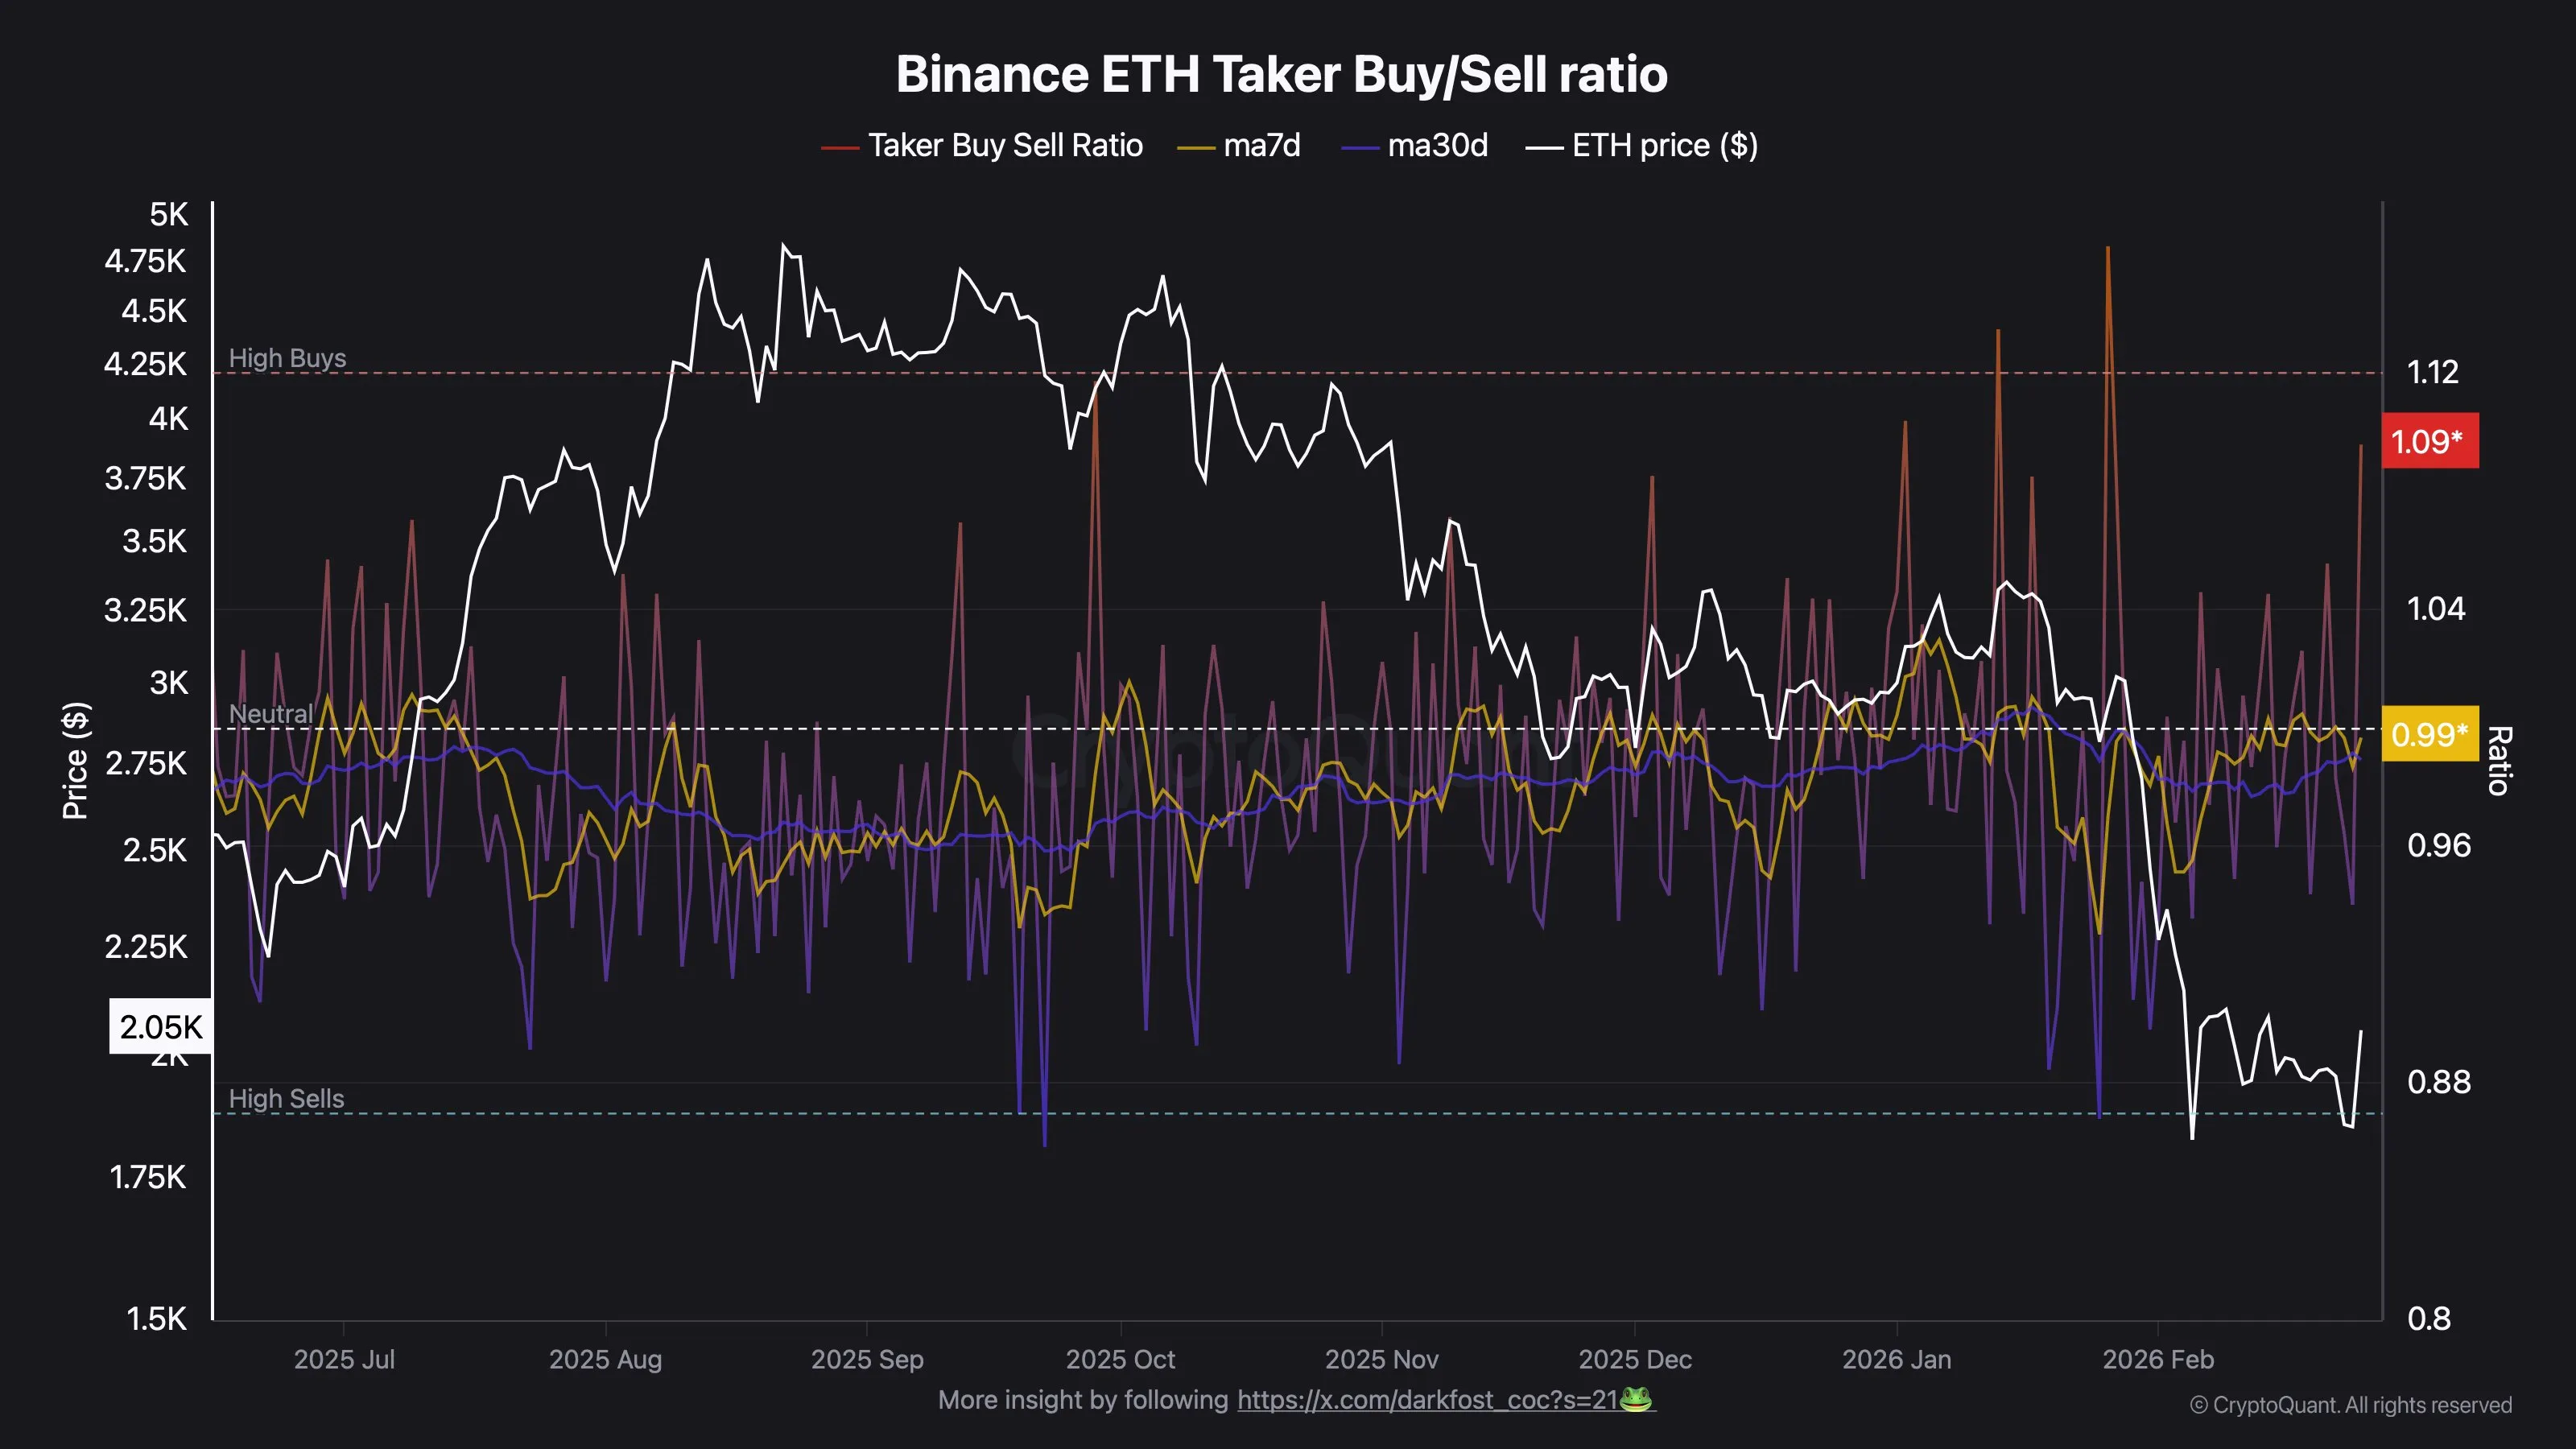2576x1449 pixels.
Task: Click the white ETH price legend line icon
Action: tap(1546, 146)
